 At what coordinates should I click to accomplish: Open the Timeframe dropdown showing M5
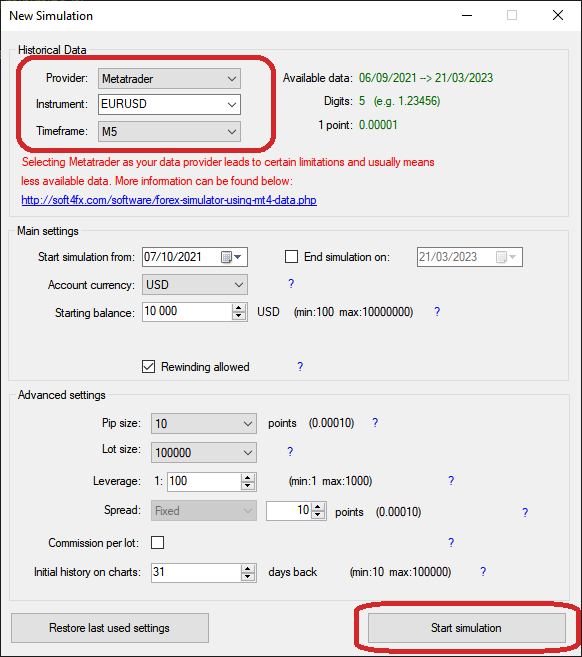click(169, 132)
